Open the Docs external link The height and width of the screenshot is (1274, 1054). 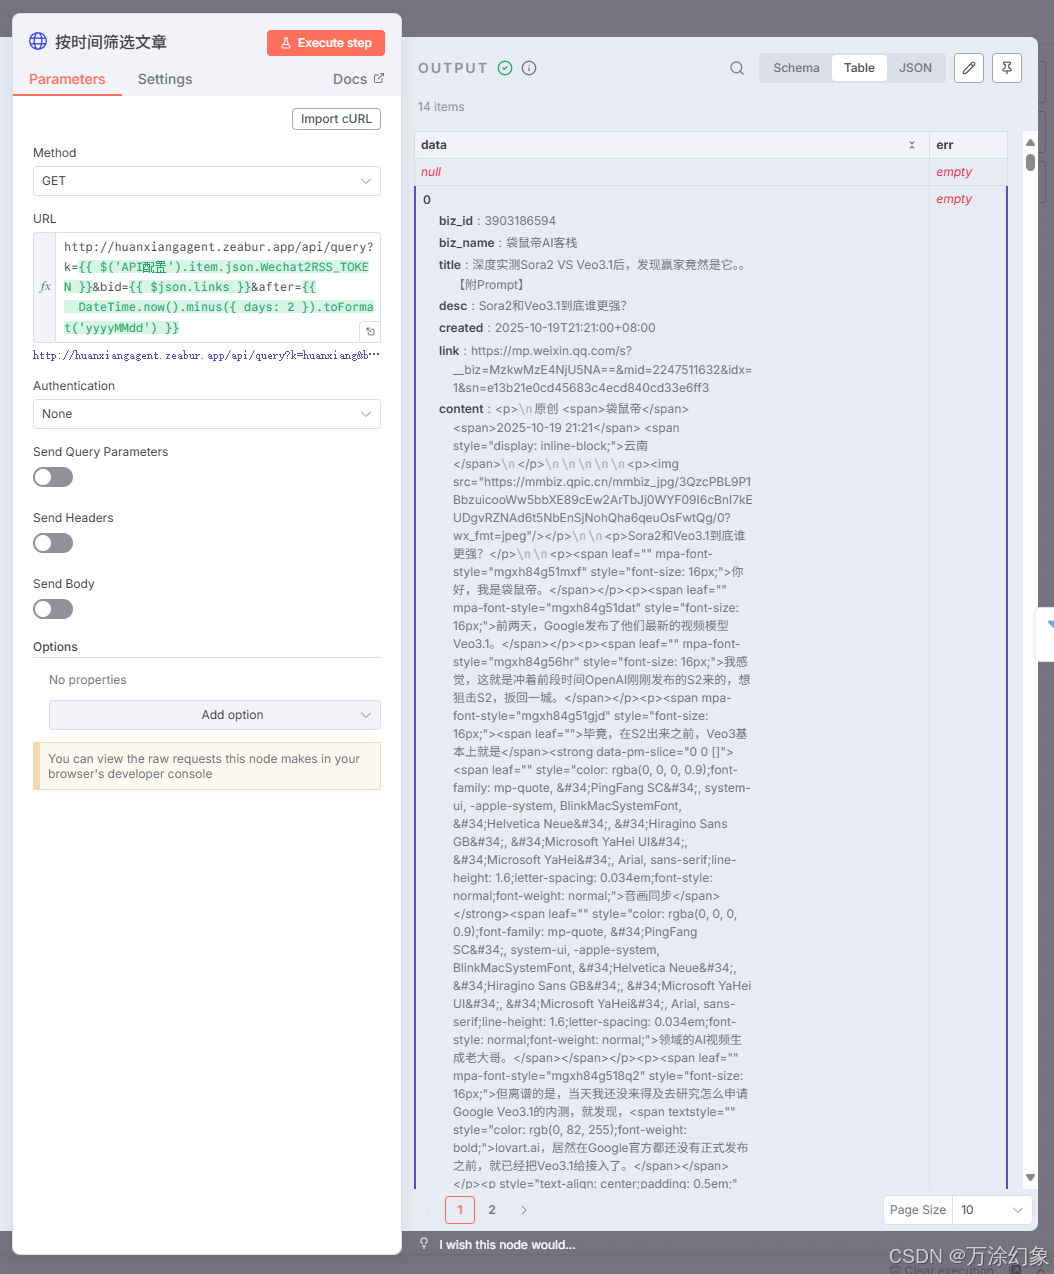tap(358, 79)
